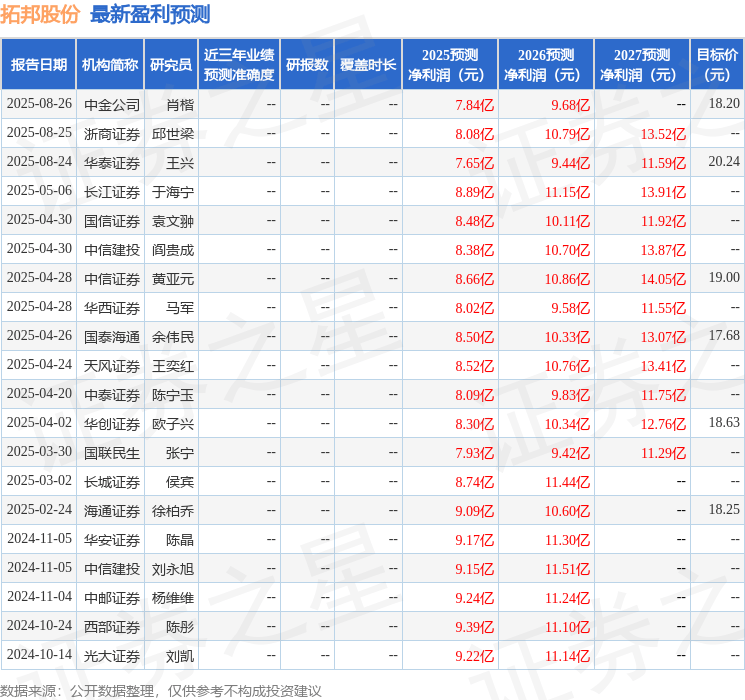Click the 覆盖时长 column header
This screenshot has height=700, width=745.
(368, 65)
